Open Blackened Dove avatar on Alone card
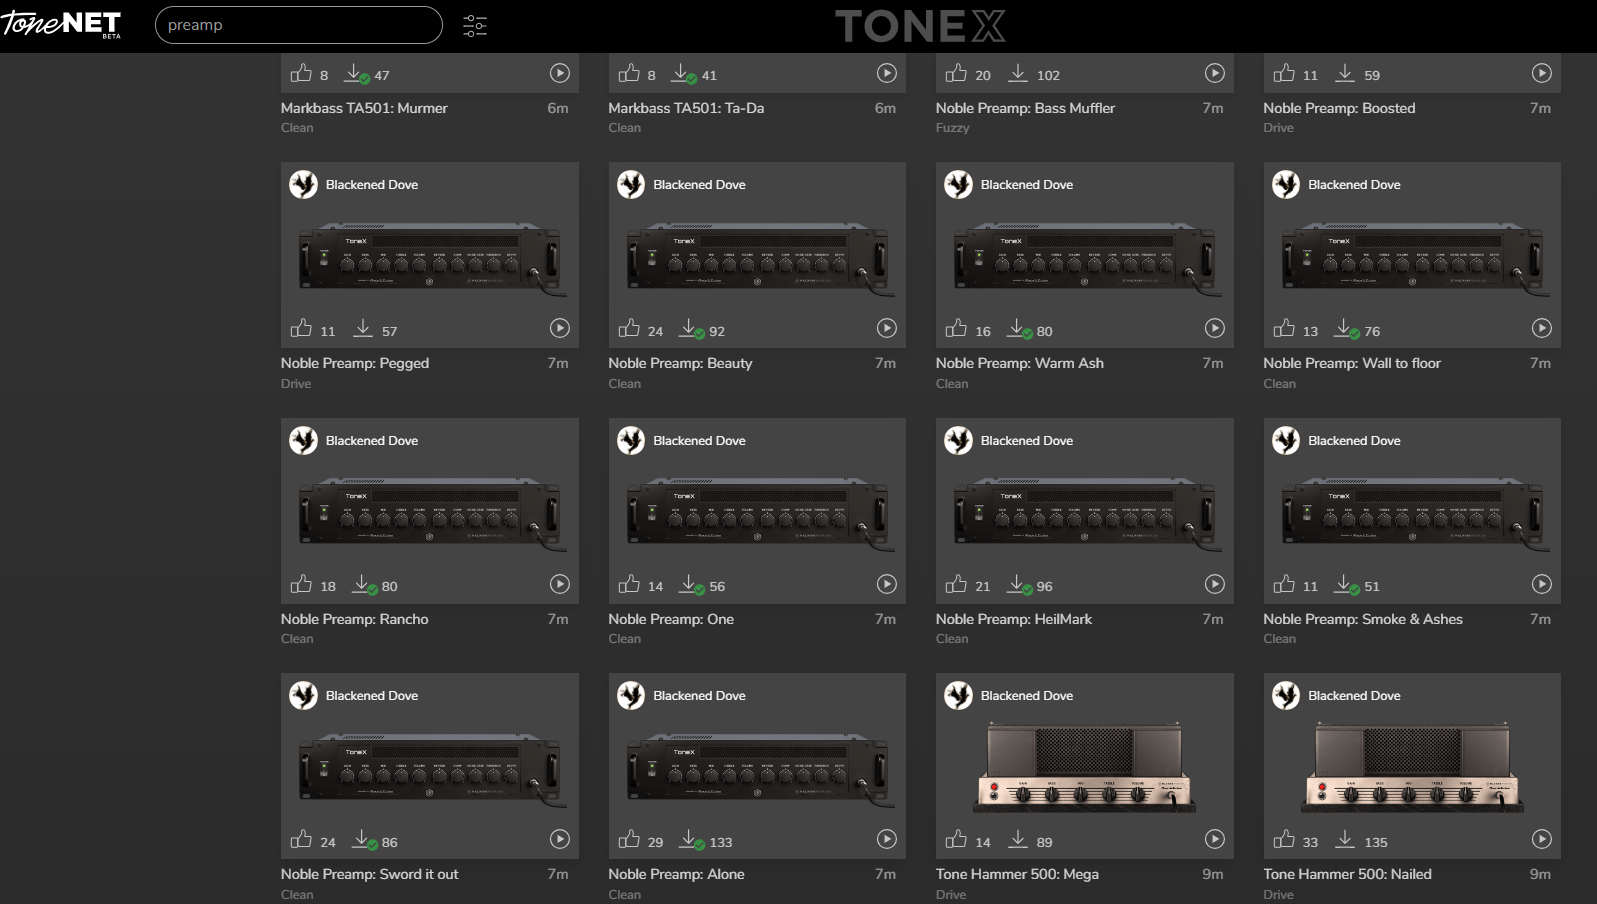Screen dimensions: 1597x904 pos(631,695)
